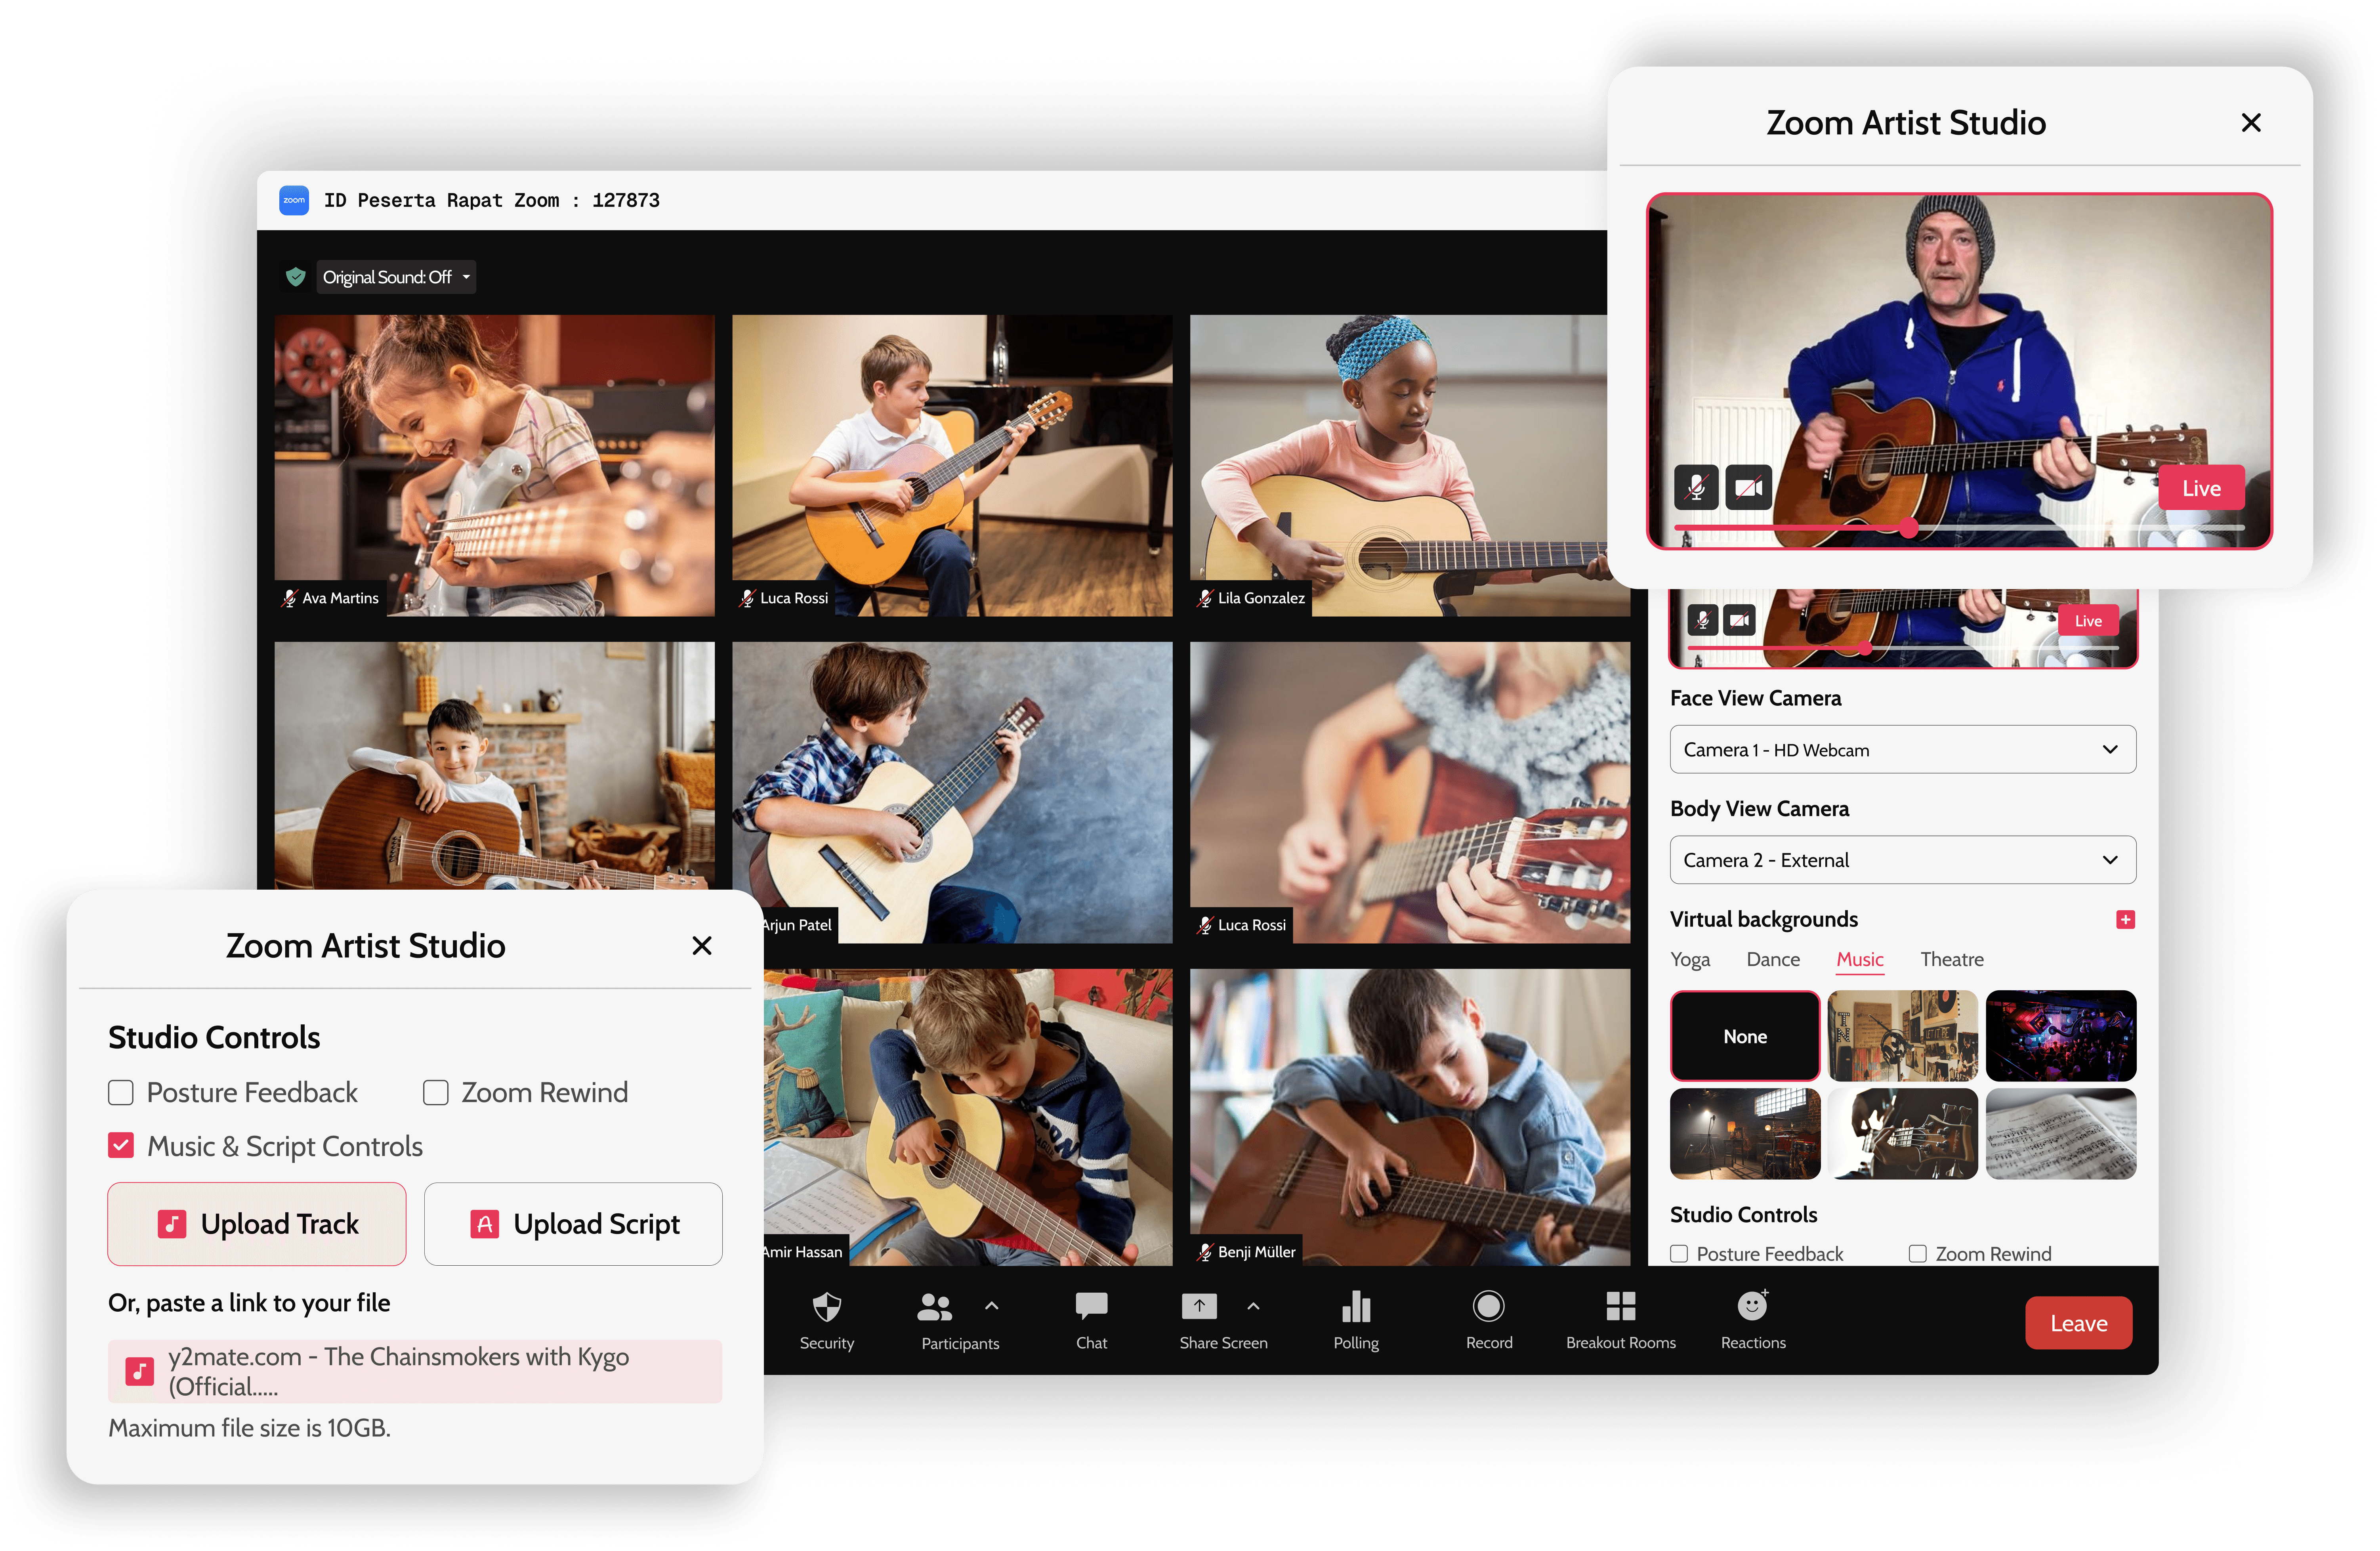The image size is (2380, 1551).
Task: Open the Participants panel icon
Action: tap(935, 1306)
